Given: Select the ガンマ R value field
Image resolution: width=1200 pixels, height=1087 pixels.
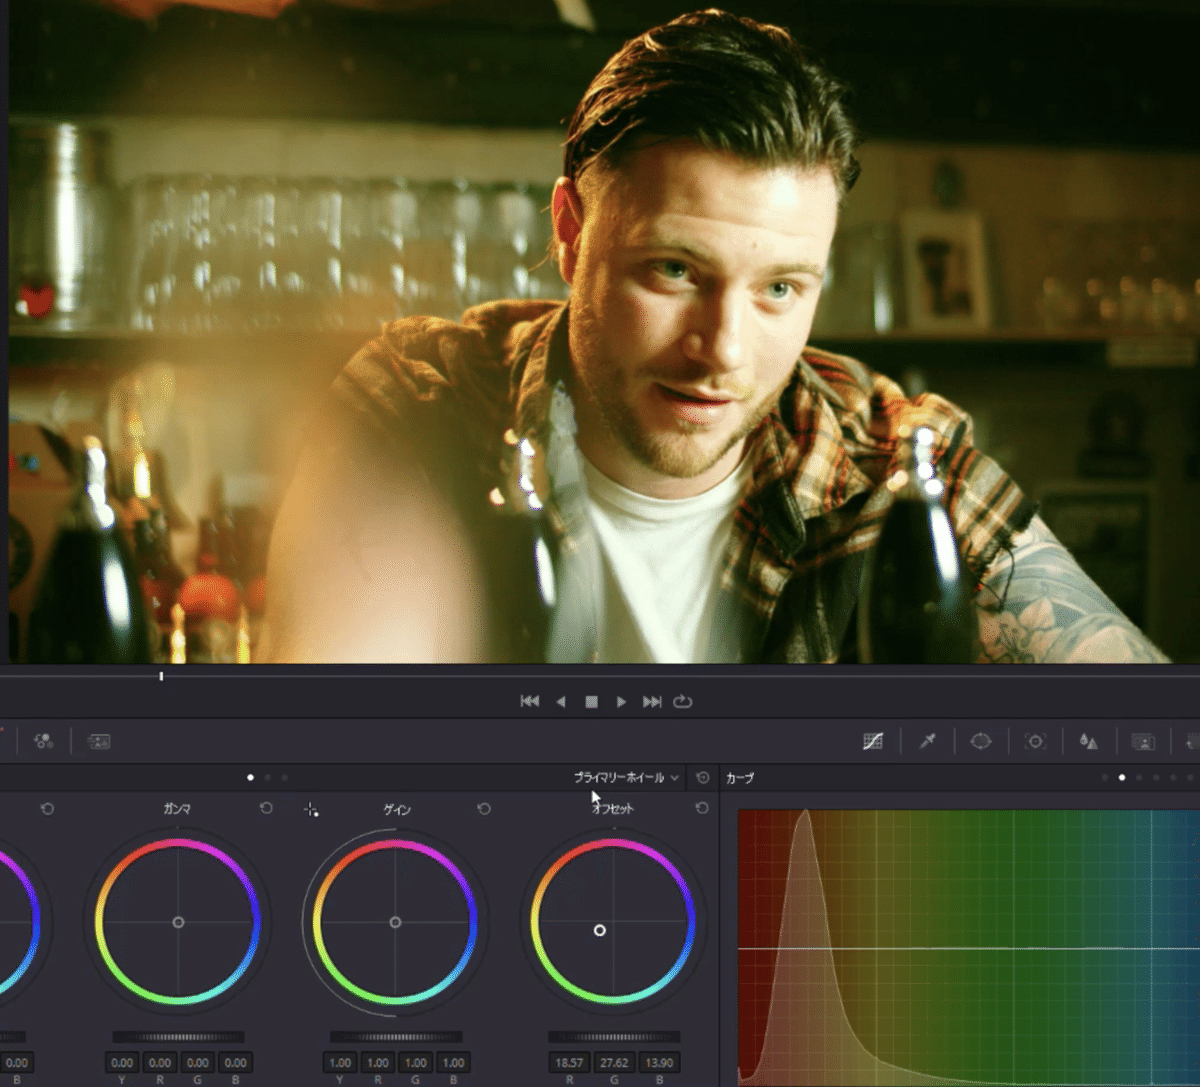Looking at the screenshot, I should click(x=160, y=1063).
